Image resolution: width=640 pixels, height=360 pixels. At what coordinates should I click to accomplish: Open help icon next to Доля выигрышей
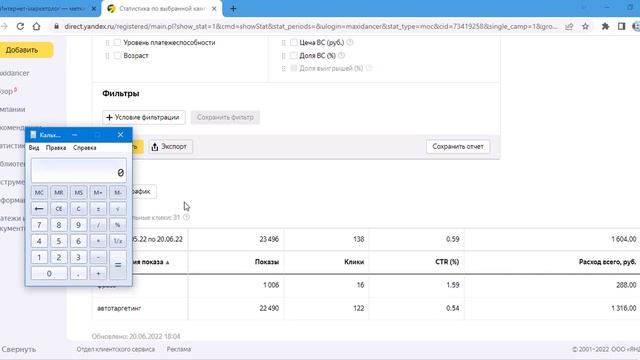coord(369,68)
